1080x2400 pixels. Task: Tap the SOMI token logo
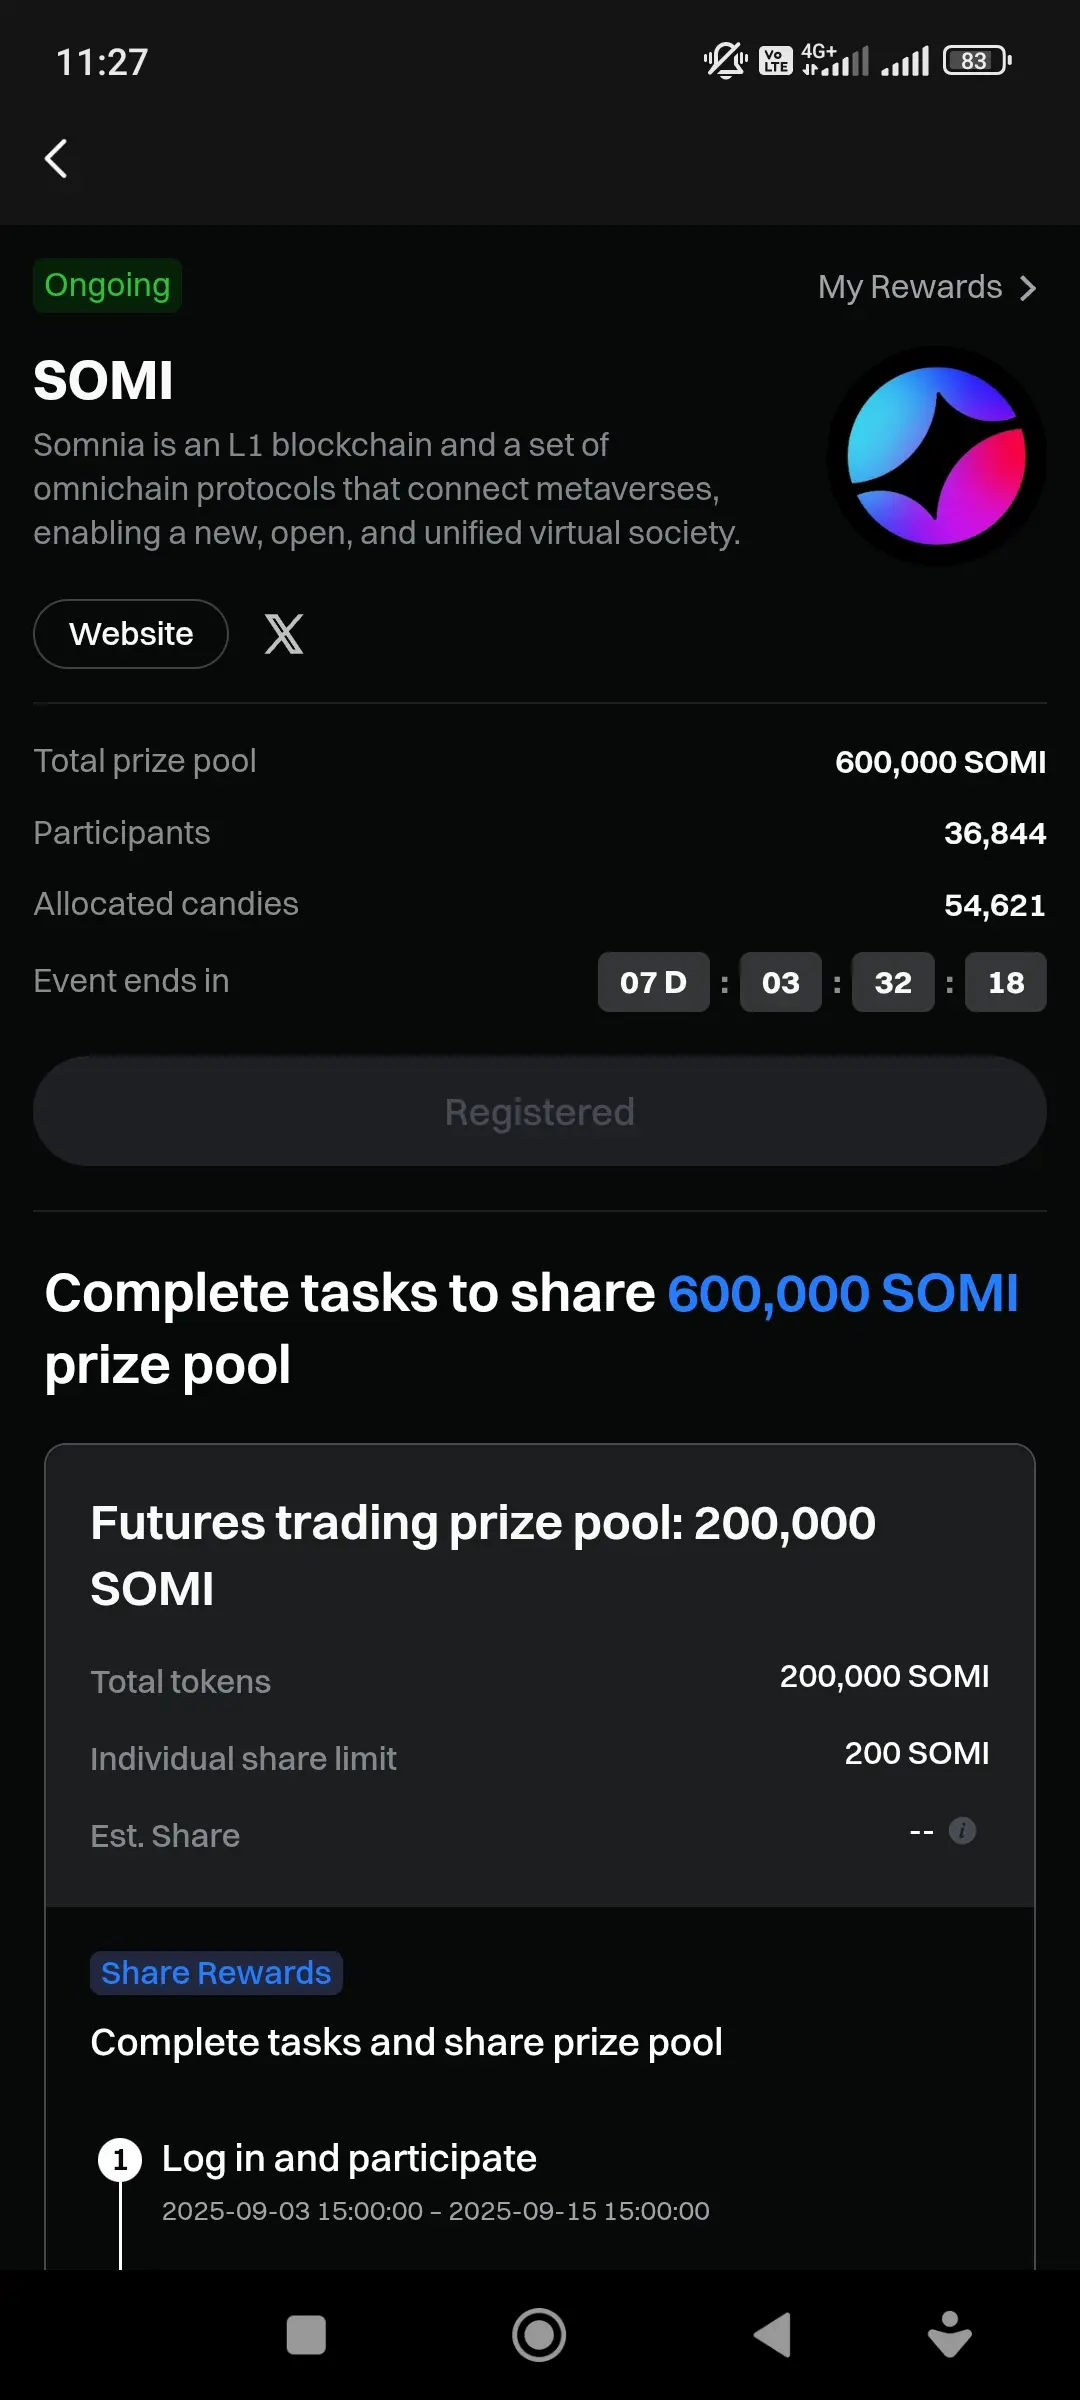[936, 456]
